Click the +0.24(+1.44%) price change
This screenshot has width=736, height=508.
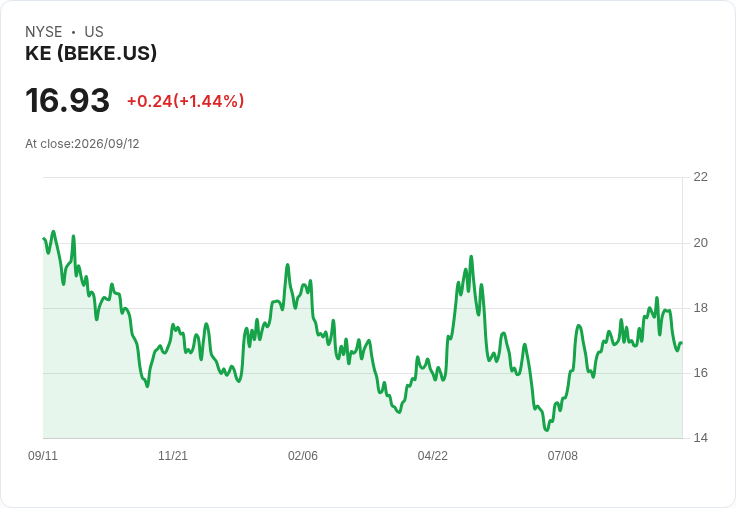click(185, 101)
